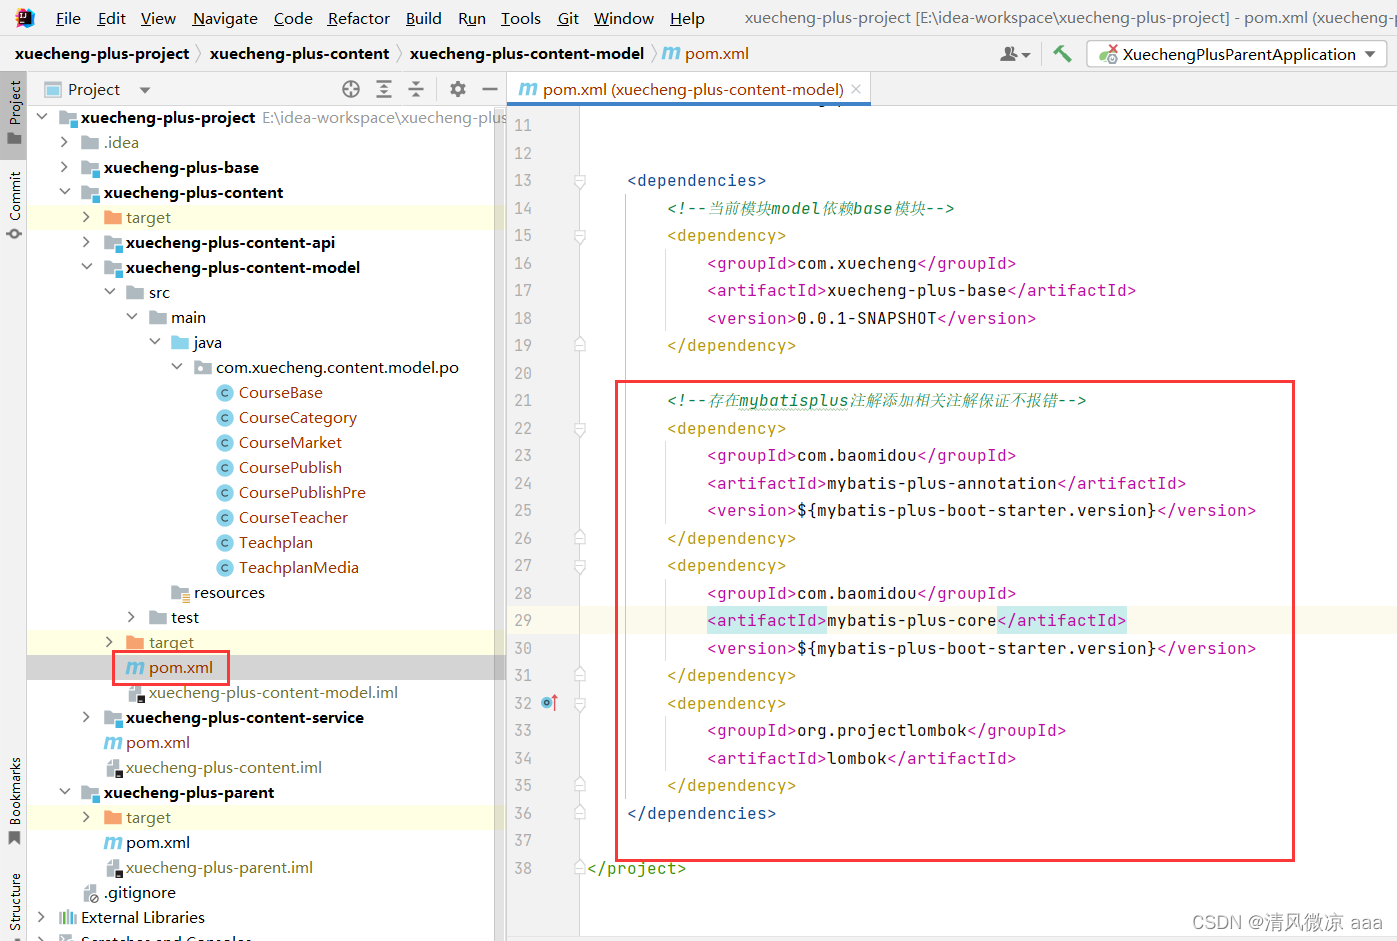Select the TeachplanMedia class
This screenshot has height=941, width=1397.
pyautogui.click(x=298, y=567)
